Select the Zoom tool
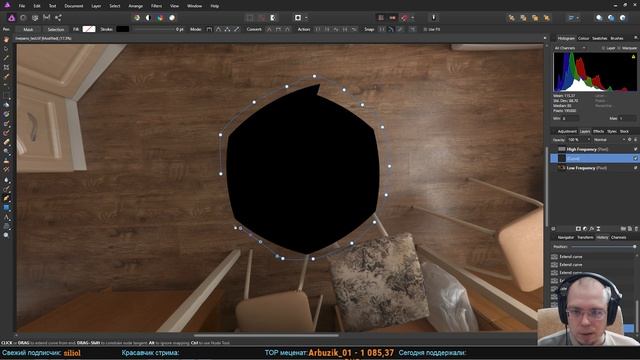This screenshot has height=360, width=640. [6, 236]
